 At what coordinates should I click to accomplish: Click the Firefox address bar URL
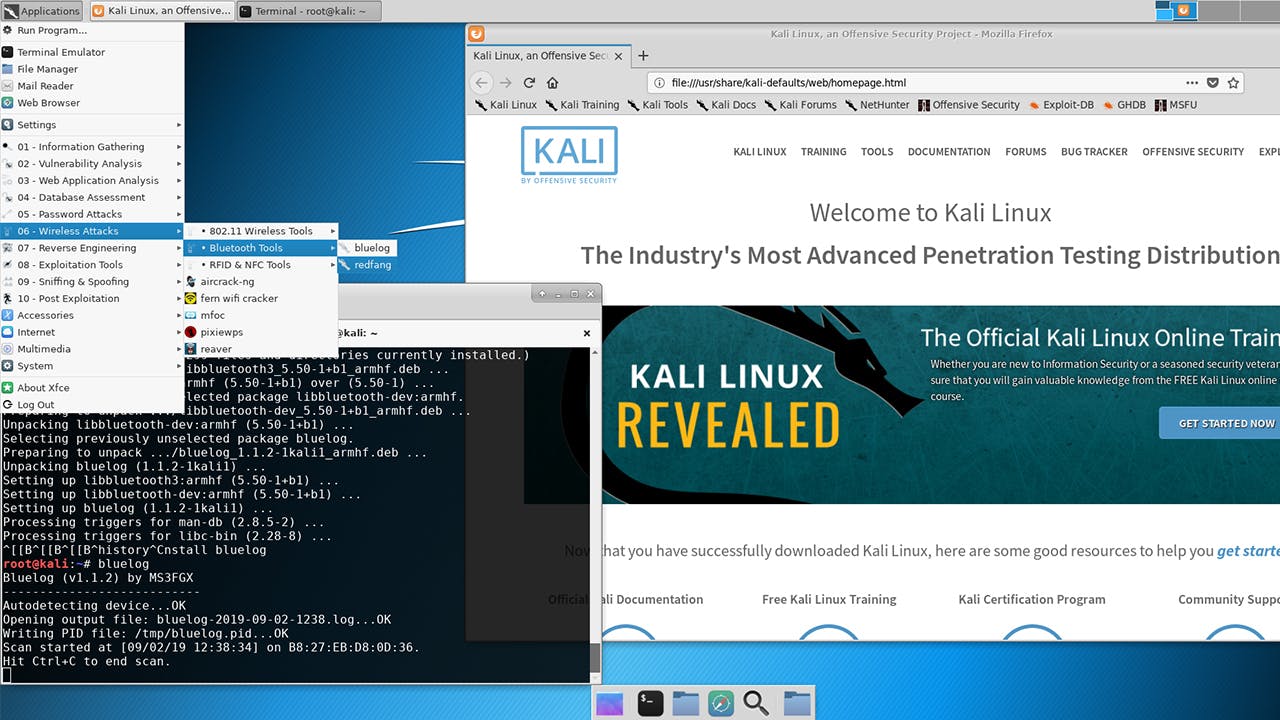pos(788,83)
